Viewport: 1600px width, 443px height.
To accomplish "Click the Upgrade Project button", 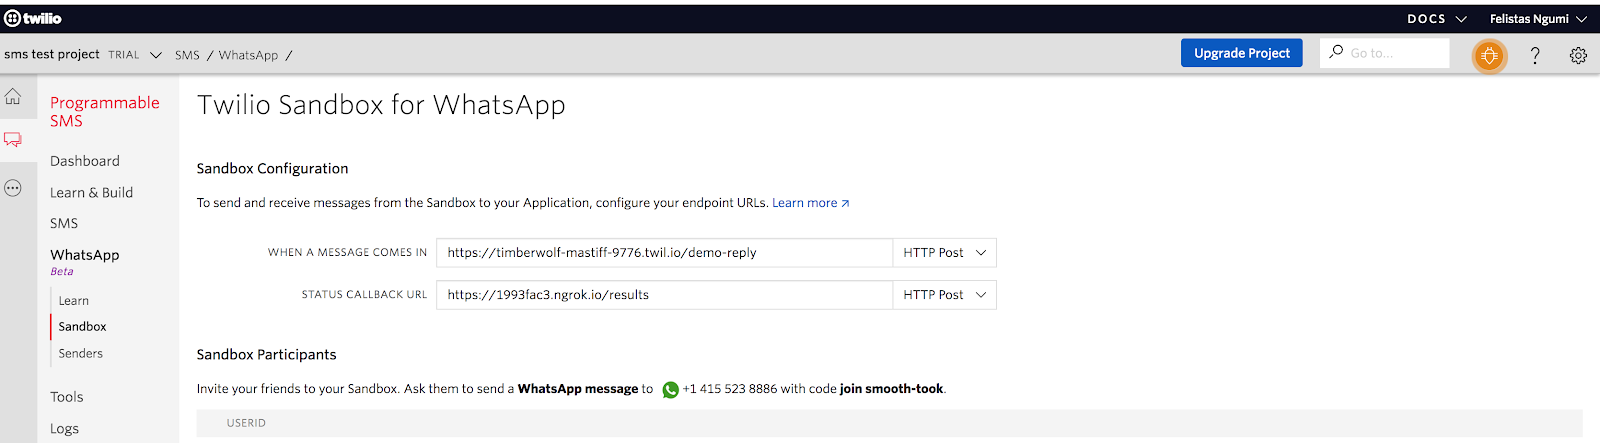I will click(1241, 53).
